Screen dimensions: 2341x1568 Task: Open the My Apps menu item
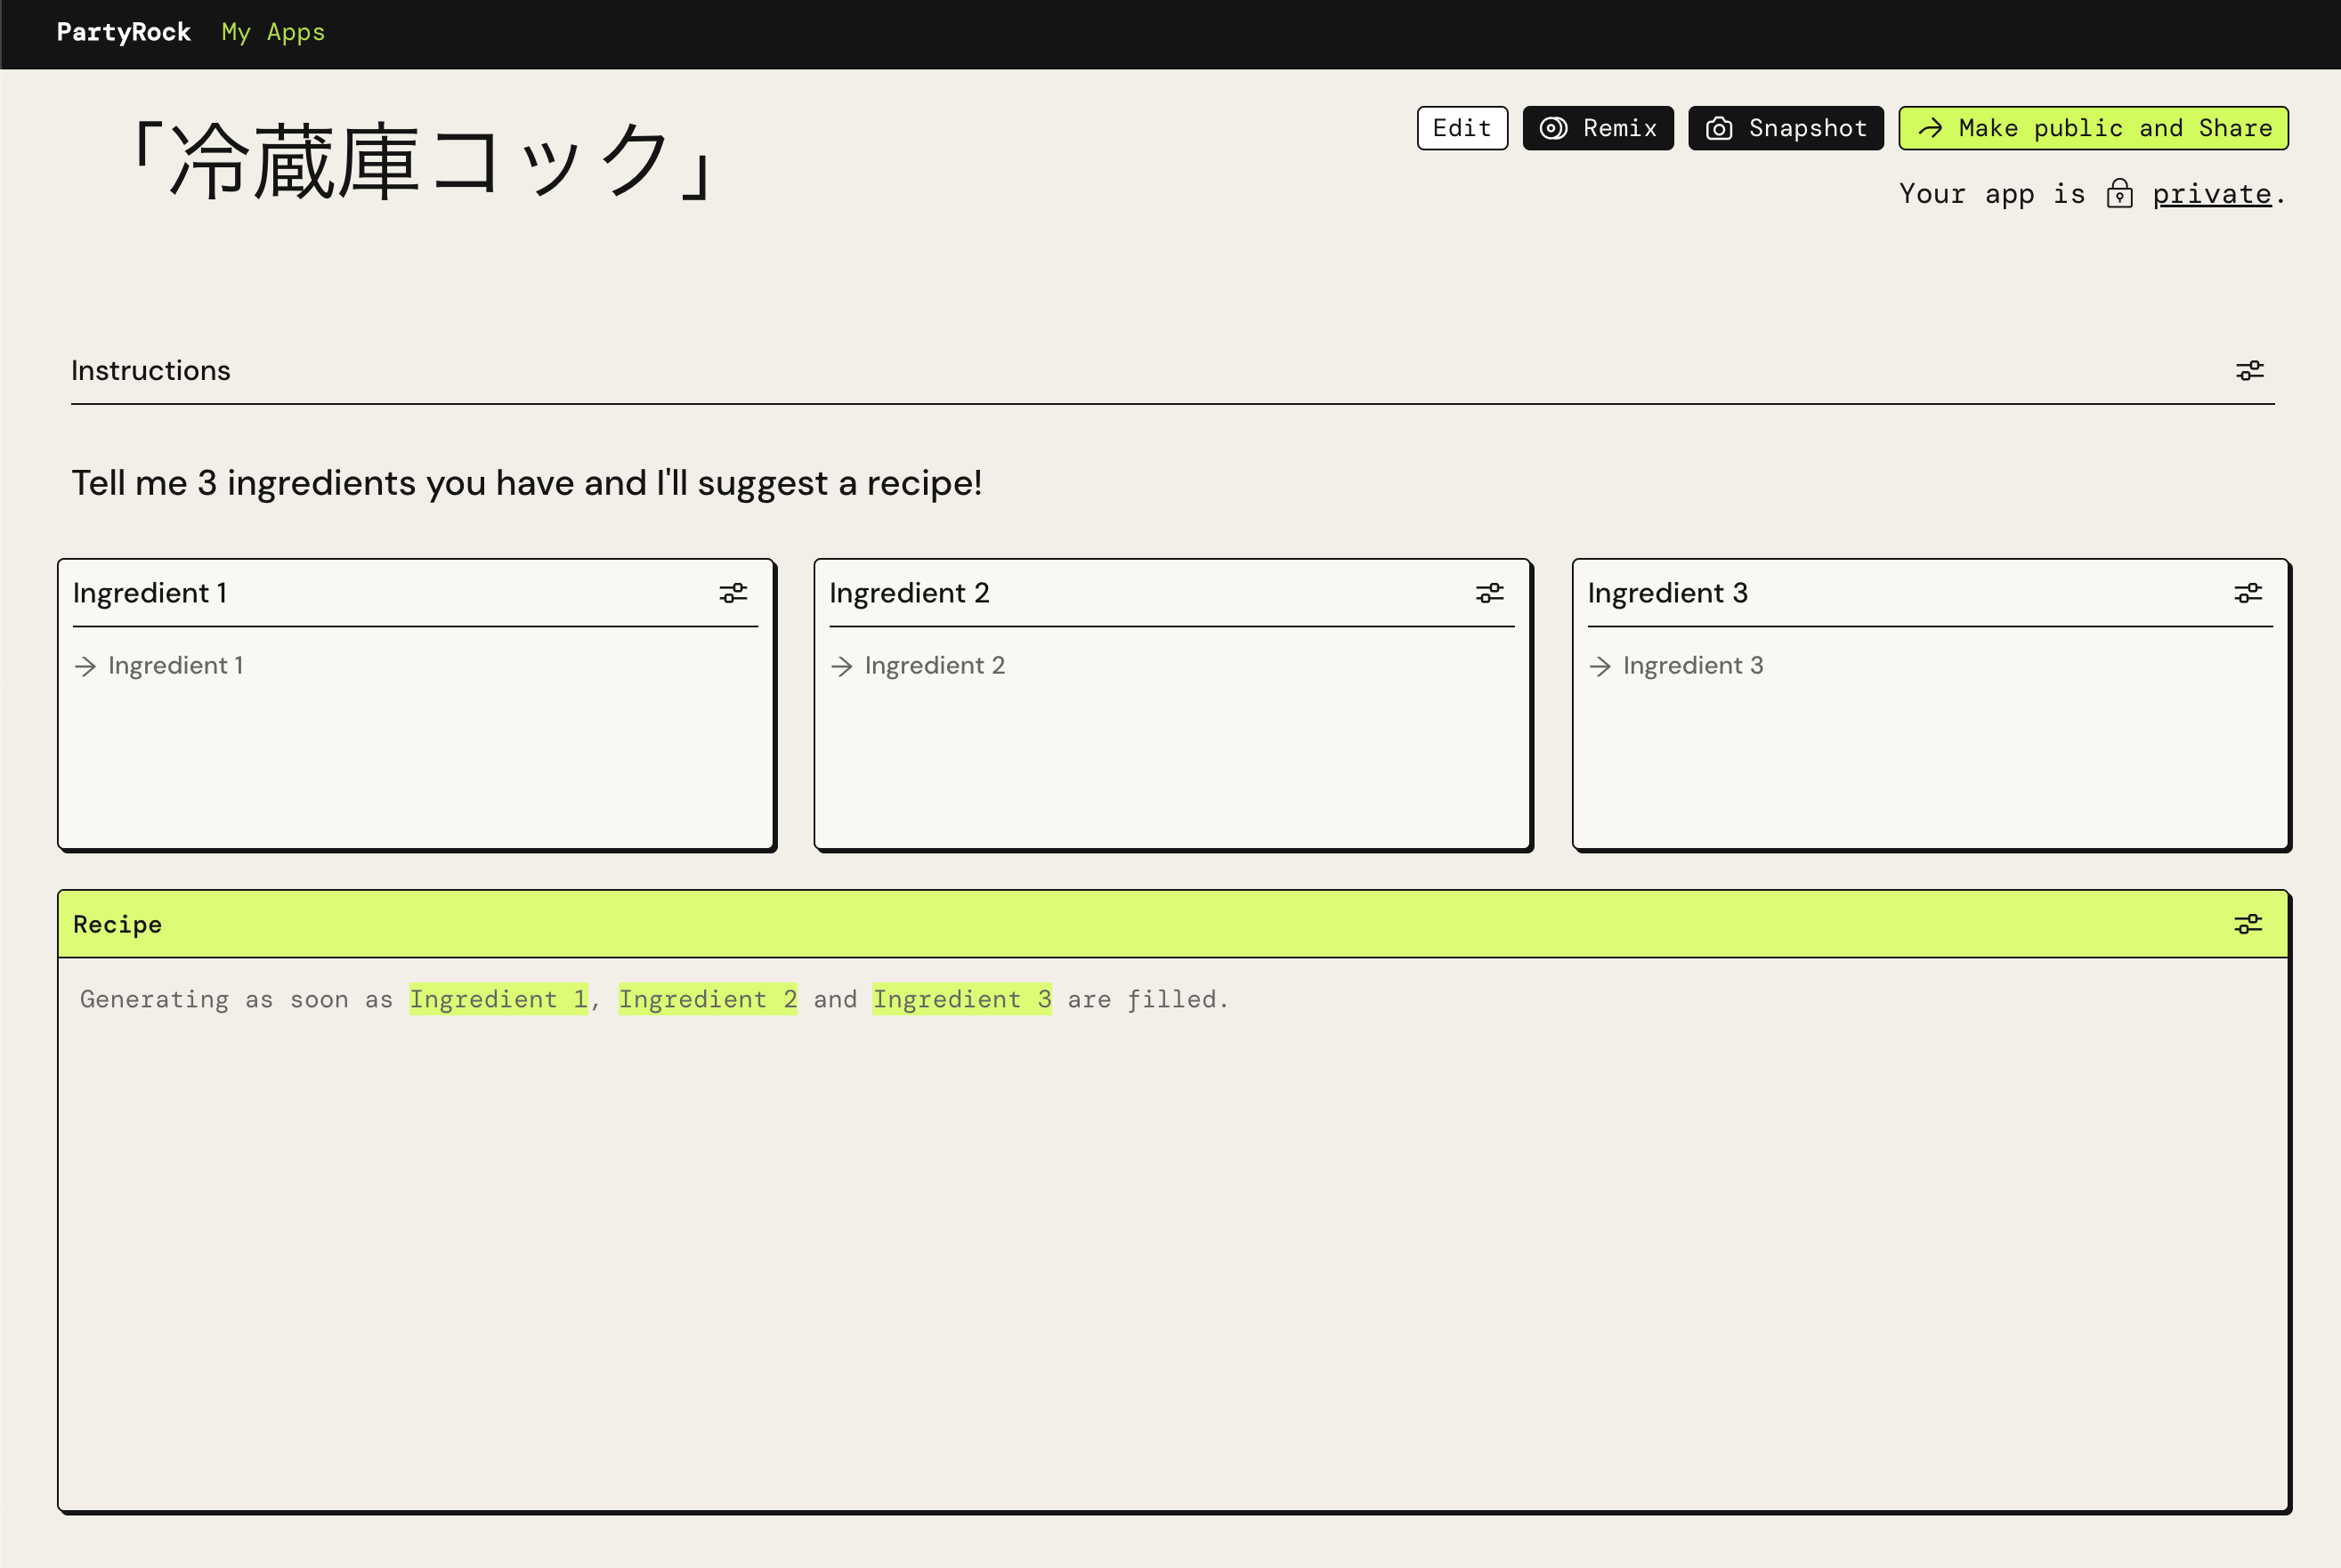tap(273, 33)
